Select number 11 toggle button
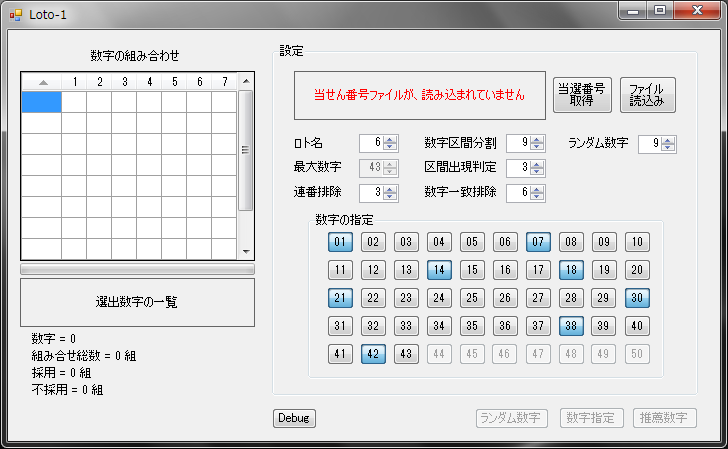Image resolution: width=728 pixels, height=449 pixels. (x=340, y=270)
